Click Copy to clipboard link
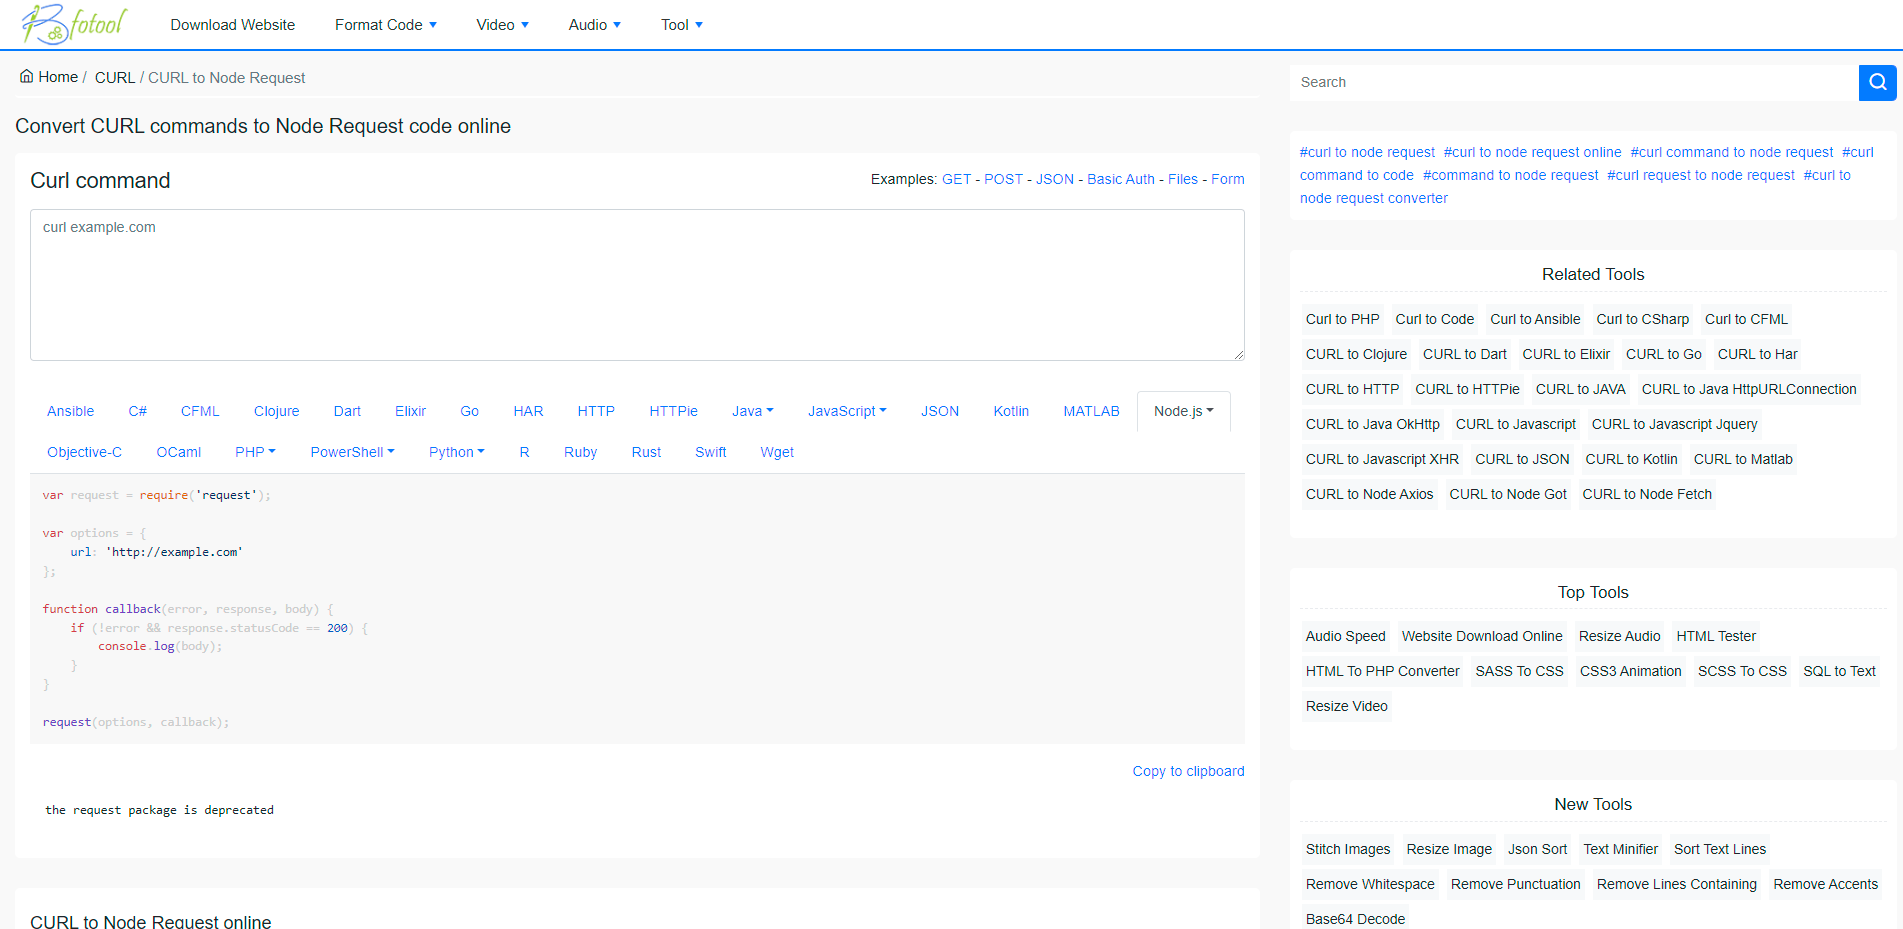This screenshot has width=1903, height=929. click(x=1188, y=771)
